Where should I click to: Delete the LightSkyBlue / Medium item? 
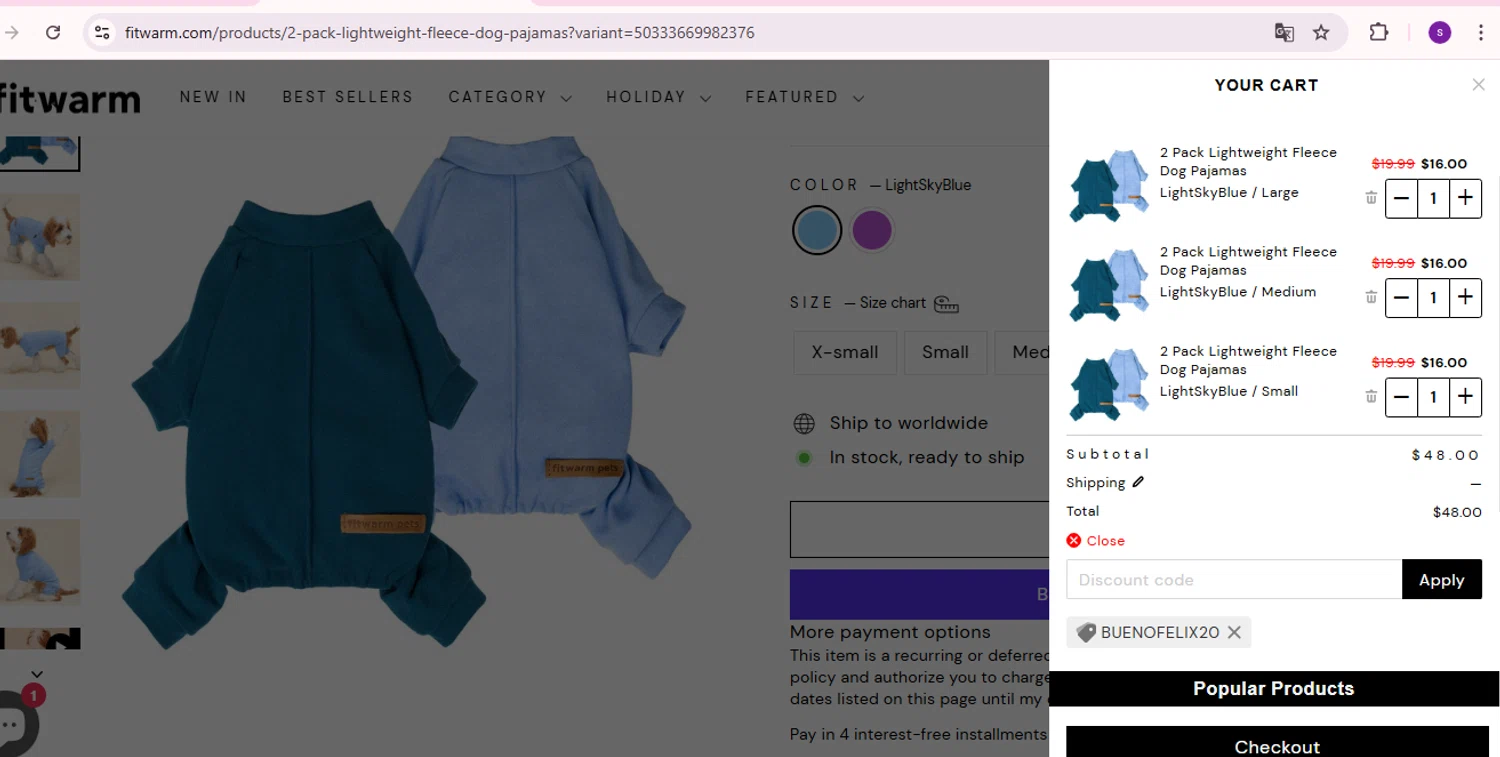[1371, 297]
